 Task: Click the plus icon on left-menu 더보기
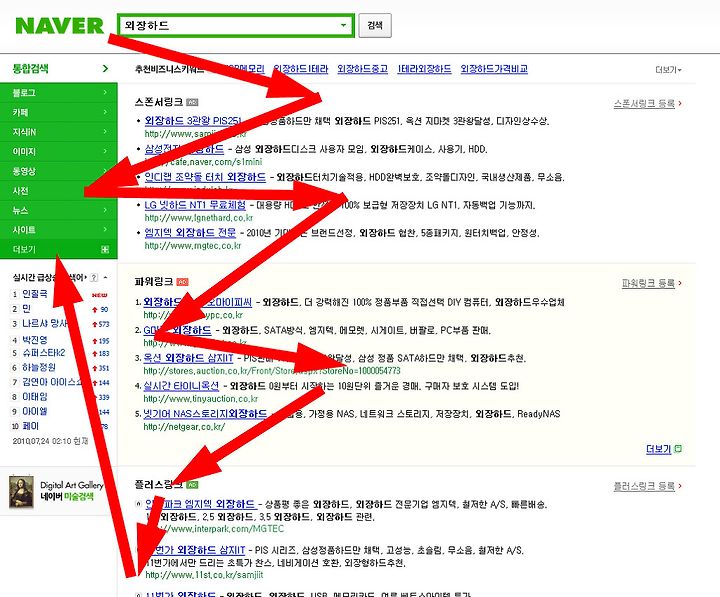click(105, 249)
